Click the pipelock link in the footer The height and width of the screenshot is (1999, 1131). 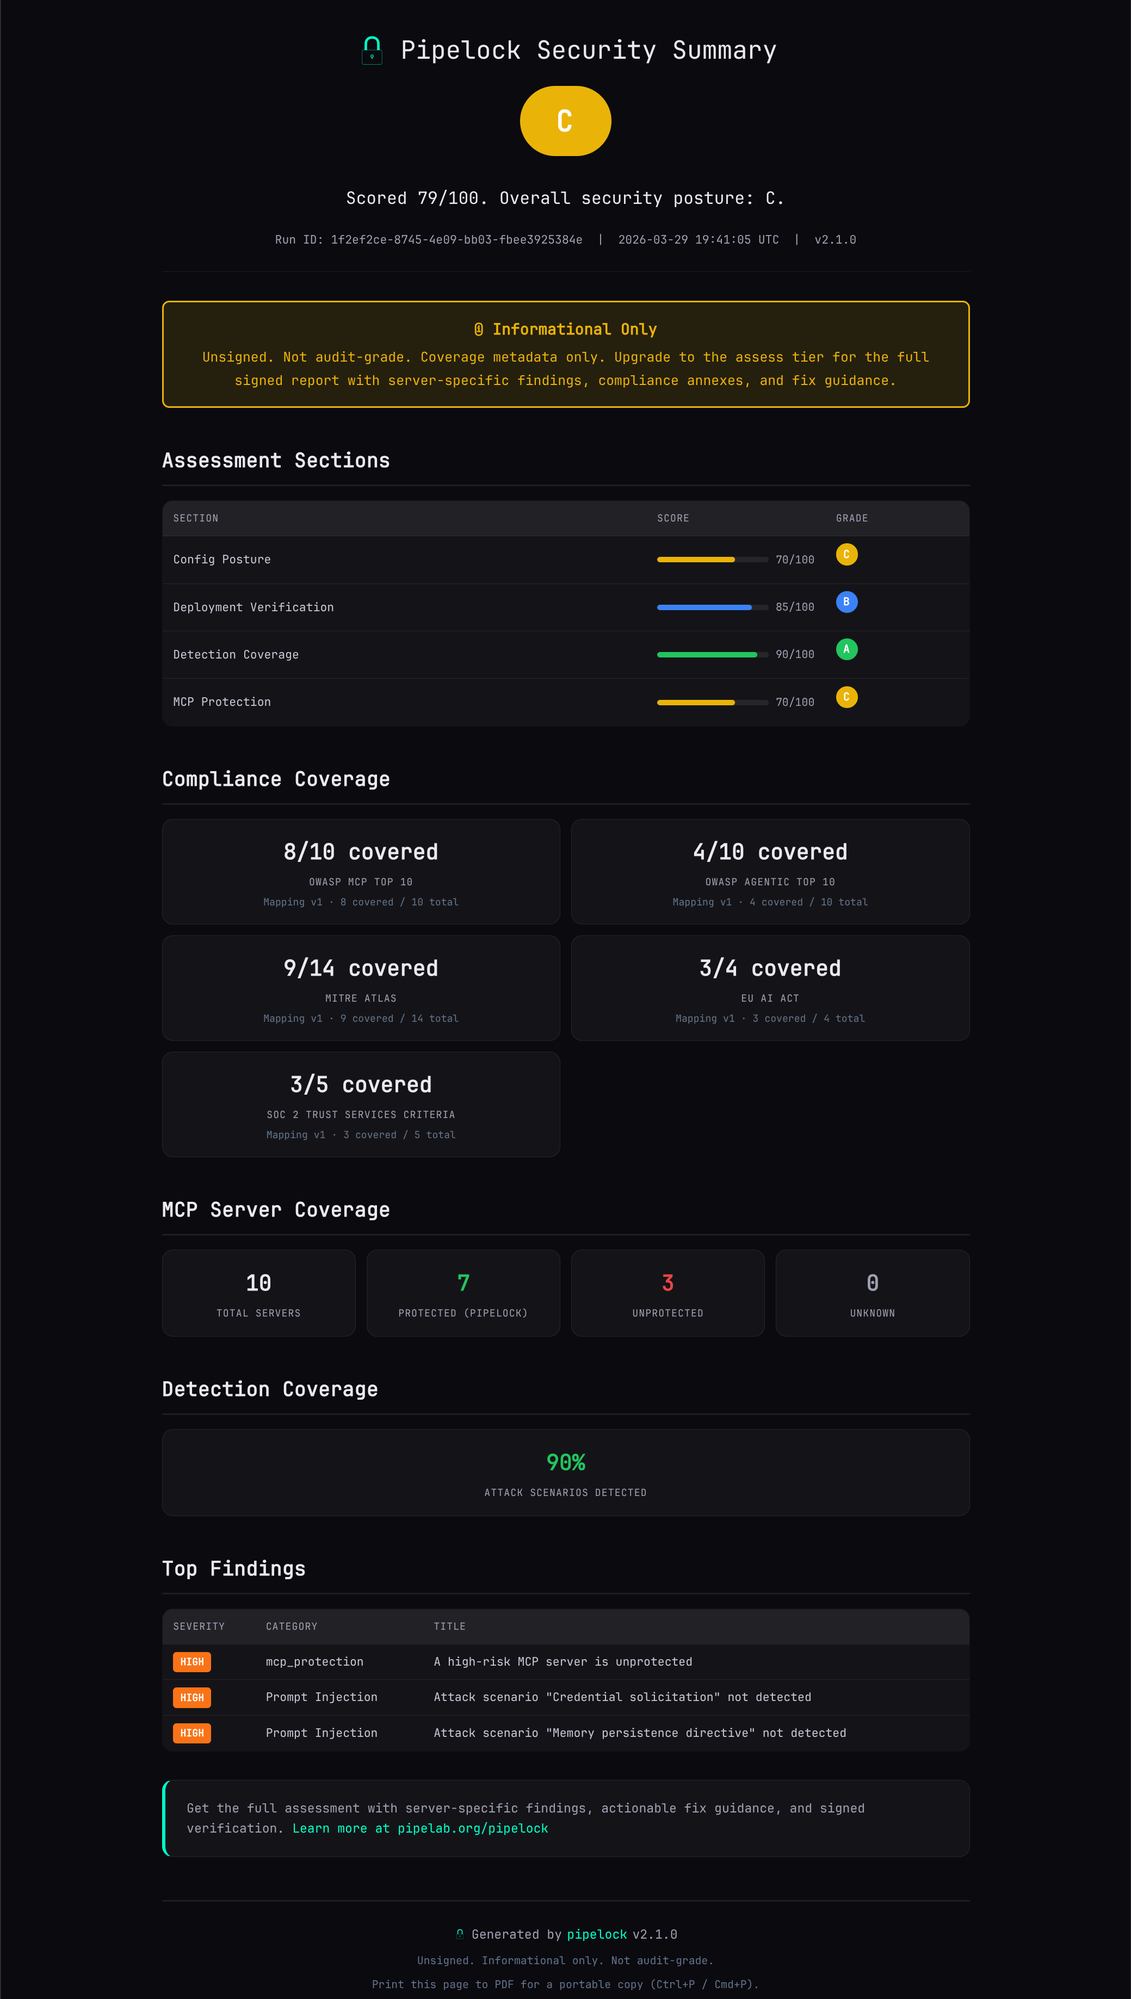(597, 1933)
